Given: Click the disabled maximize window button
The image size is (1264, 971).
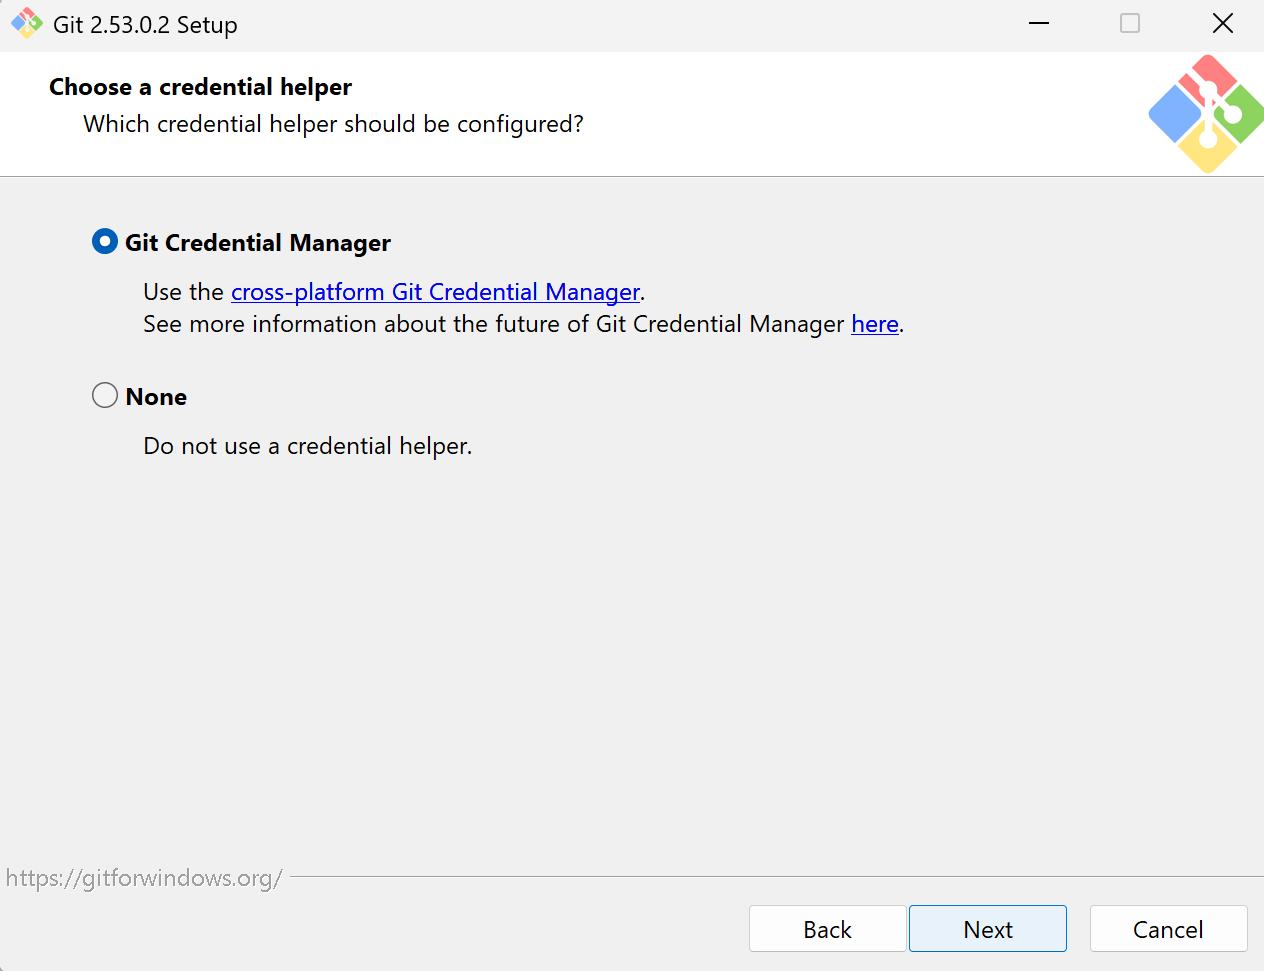Looking at the screenshot, I should pos(1130,23).
